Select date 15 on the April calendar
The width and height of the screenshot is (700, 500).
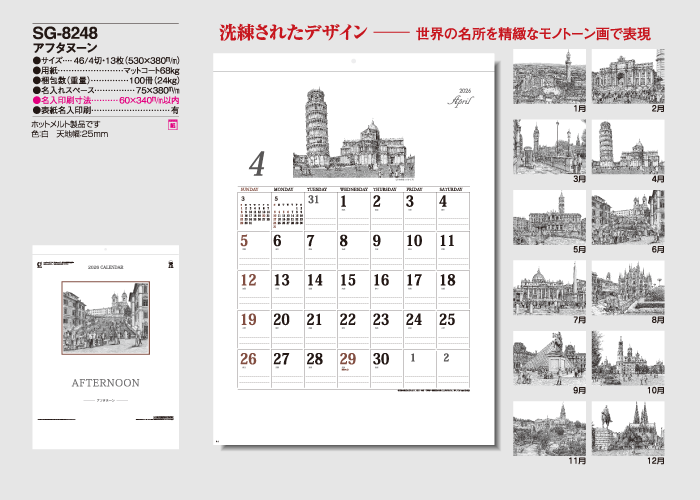click(x=348, y=281)
